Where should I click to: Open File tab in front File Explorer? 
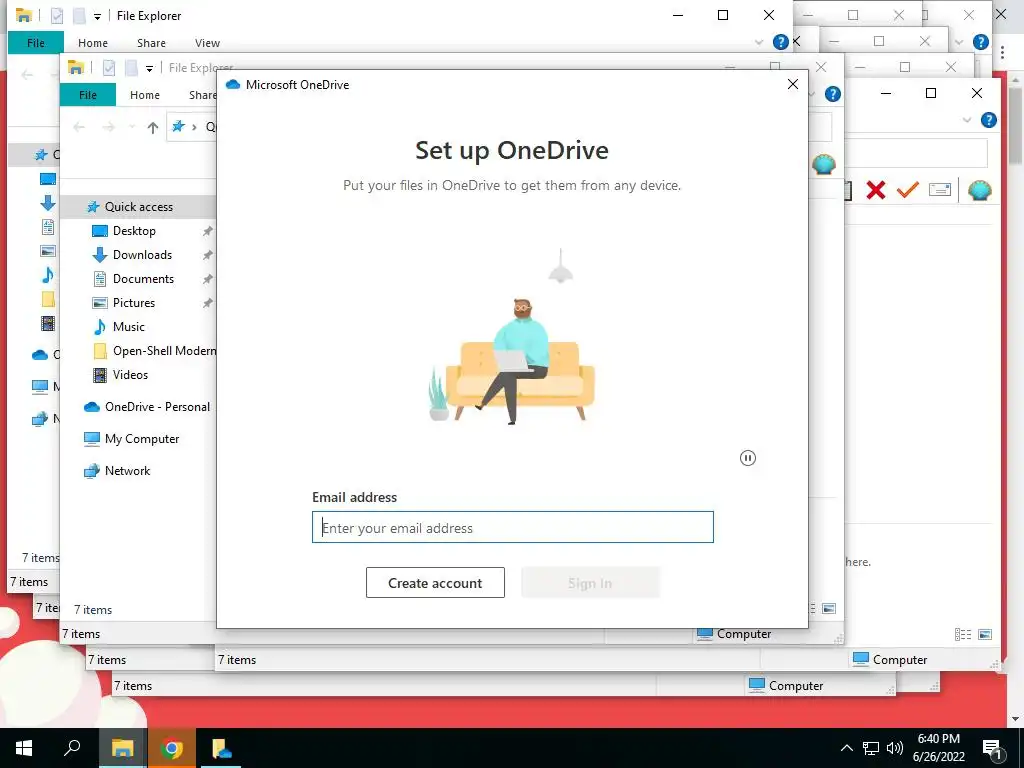(x=88, y=95)
